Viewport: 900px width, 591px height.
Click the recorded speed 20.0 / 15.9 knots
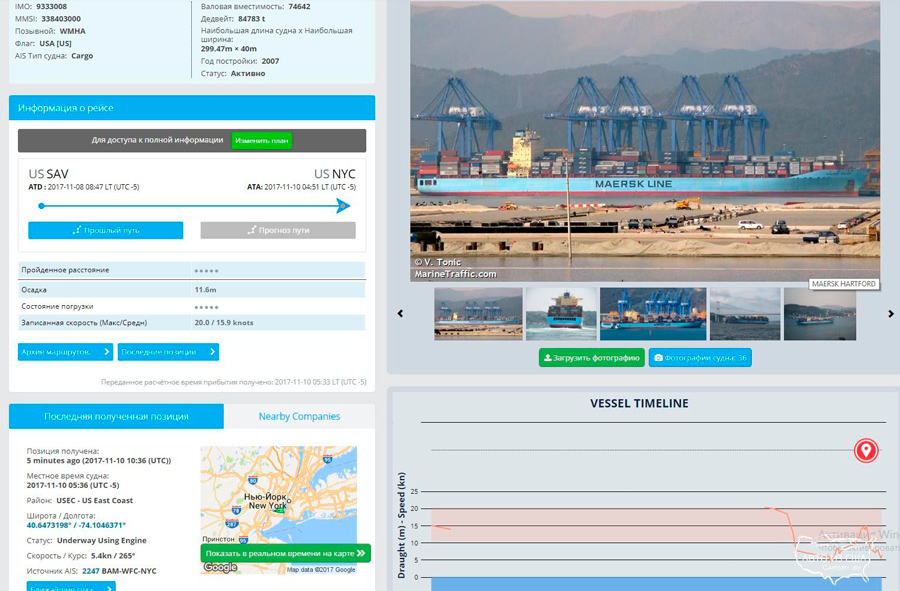tap(224, 322)
